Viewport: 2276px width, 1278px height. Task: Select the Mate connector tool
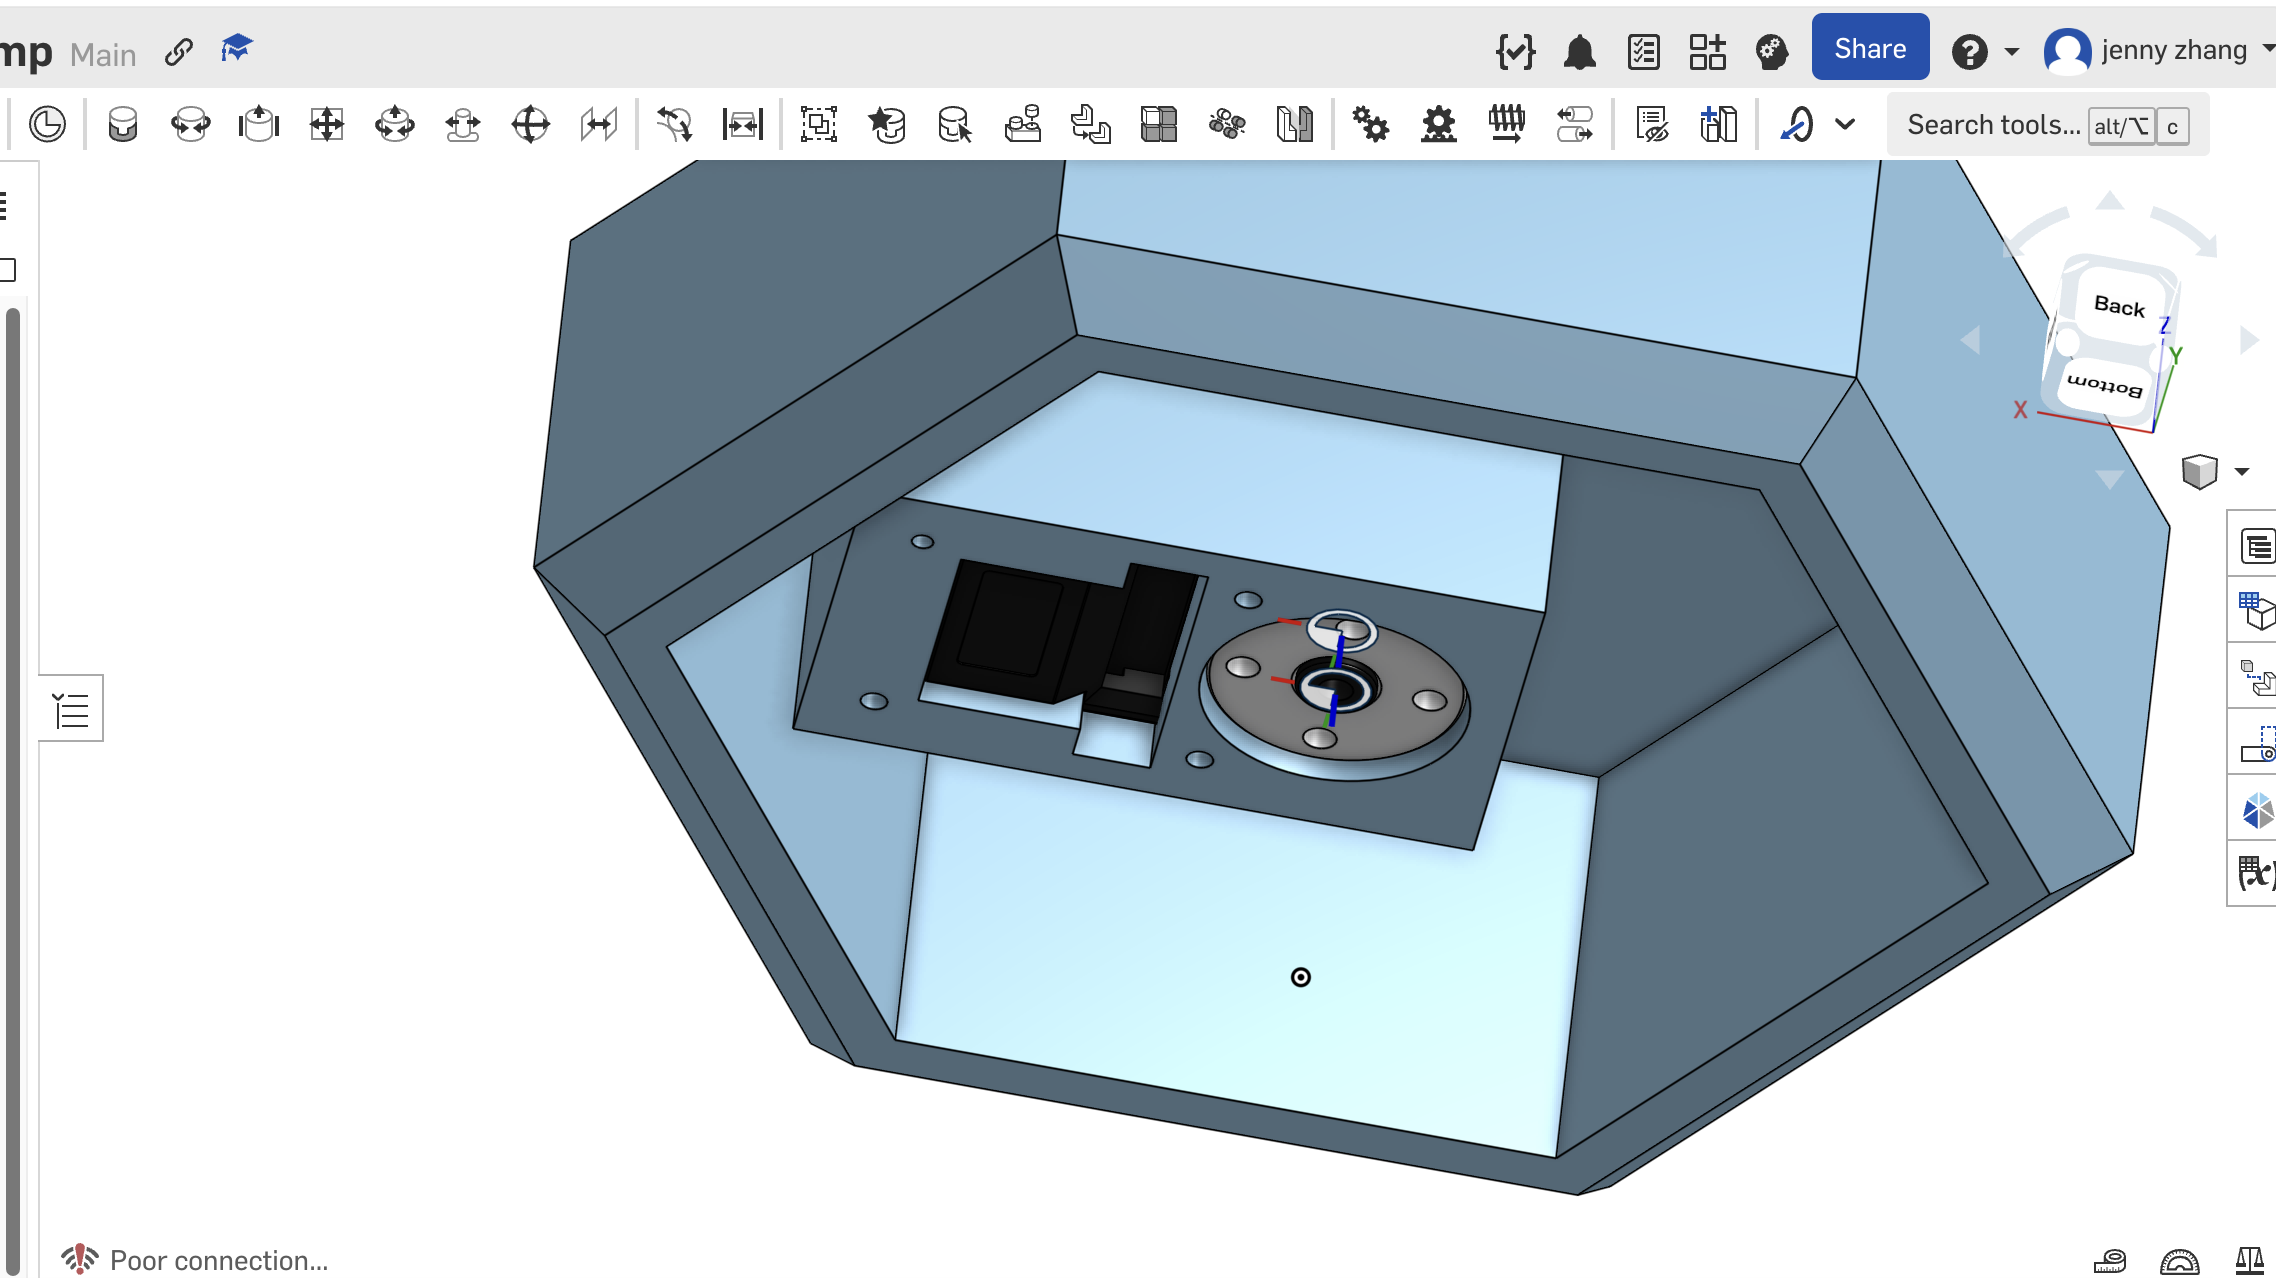(x=887, y=125)
